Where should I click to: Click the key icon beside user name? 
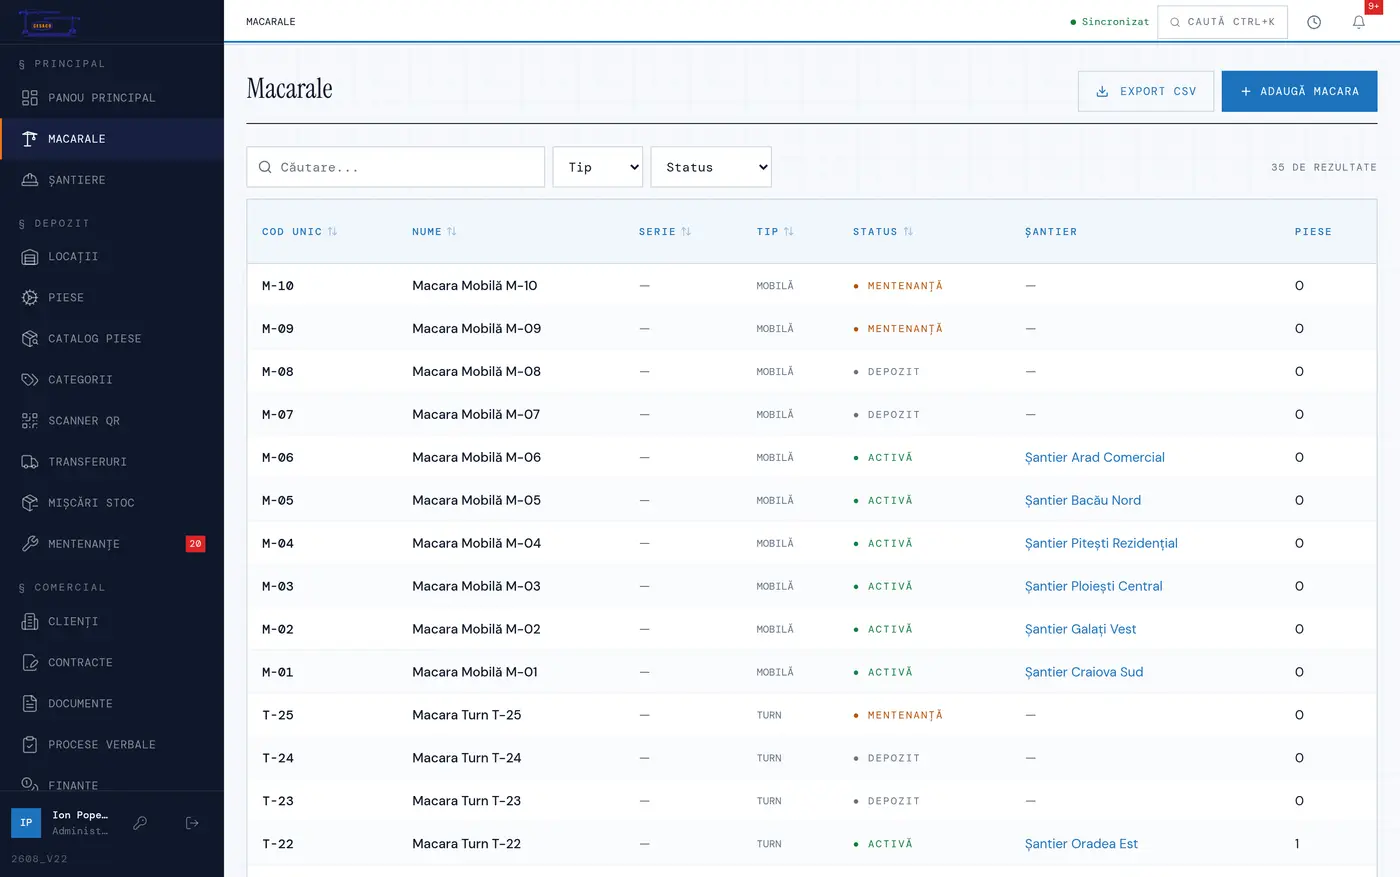141,823
